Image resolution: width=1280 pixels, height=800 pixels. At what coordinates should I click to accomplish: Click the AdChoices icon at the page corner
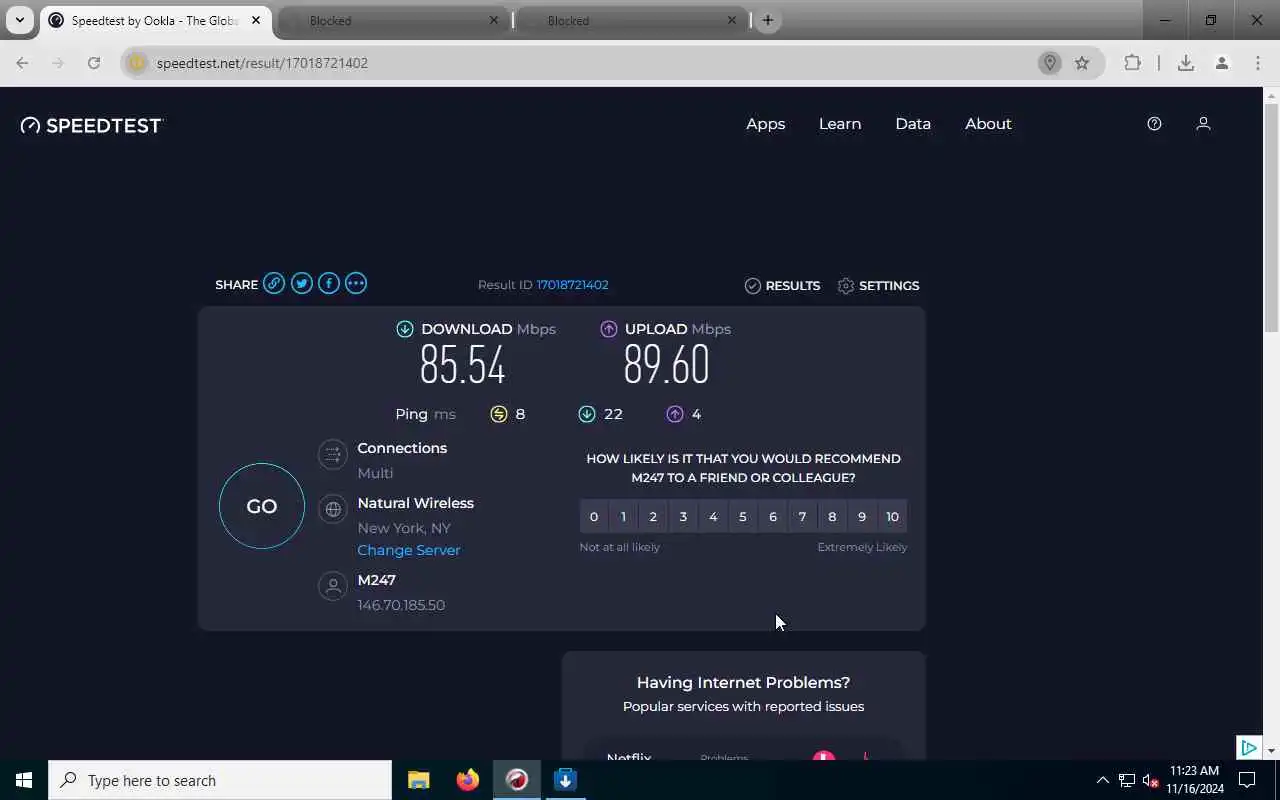(x=1248, y=747)
